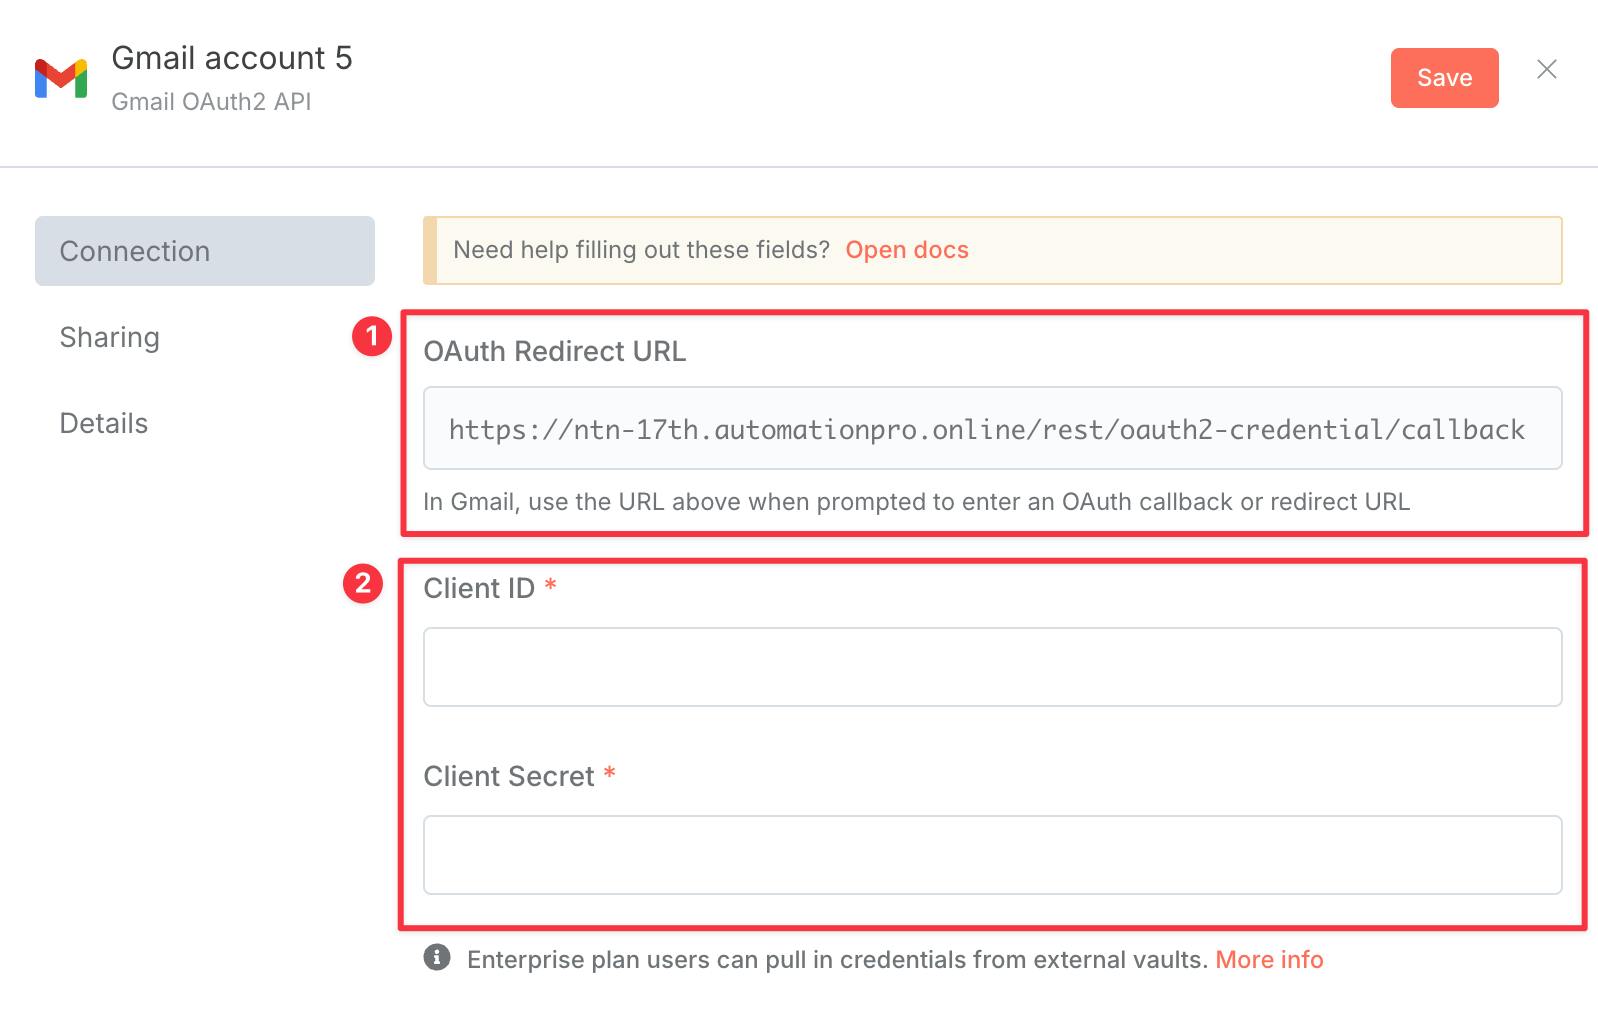Go to the Details tab
1598x1024 pixels.
(x=104, y=423)
